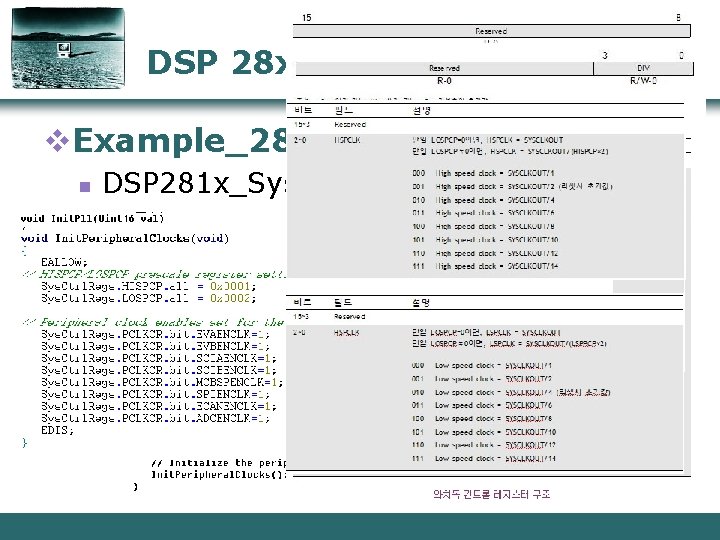This screenshot has height=540, width=720.
Task: Click '100 Low speed clock = SYSCLKOUT/8'
Action: (482, 419)
